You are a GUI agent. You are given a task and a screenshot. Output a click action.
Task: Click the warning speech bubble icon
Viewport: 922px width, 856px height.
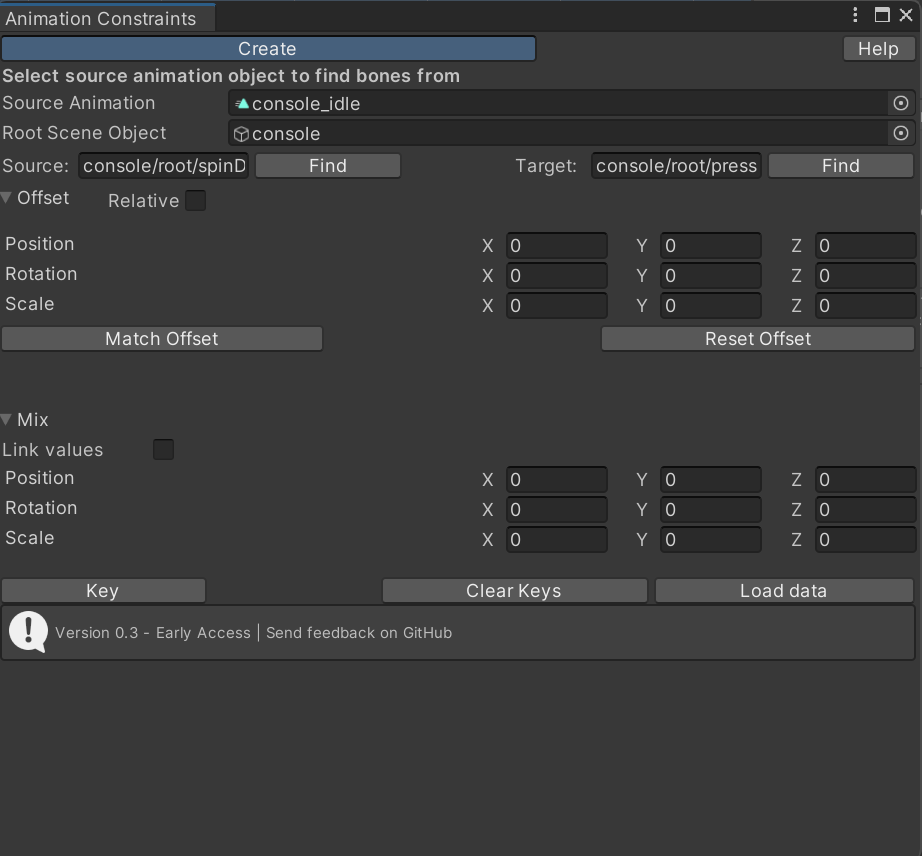28,632
